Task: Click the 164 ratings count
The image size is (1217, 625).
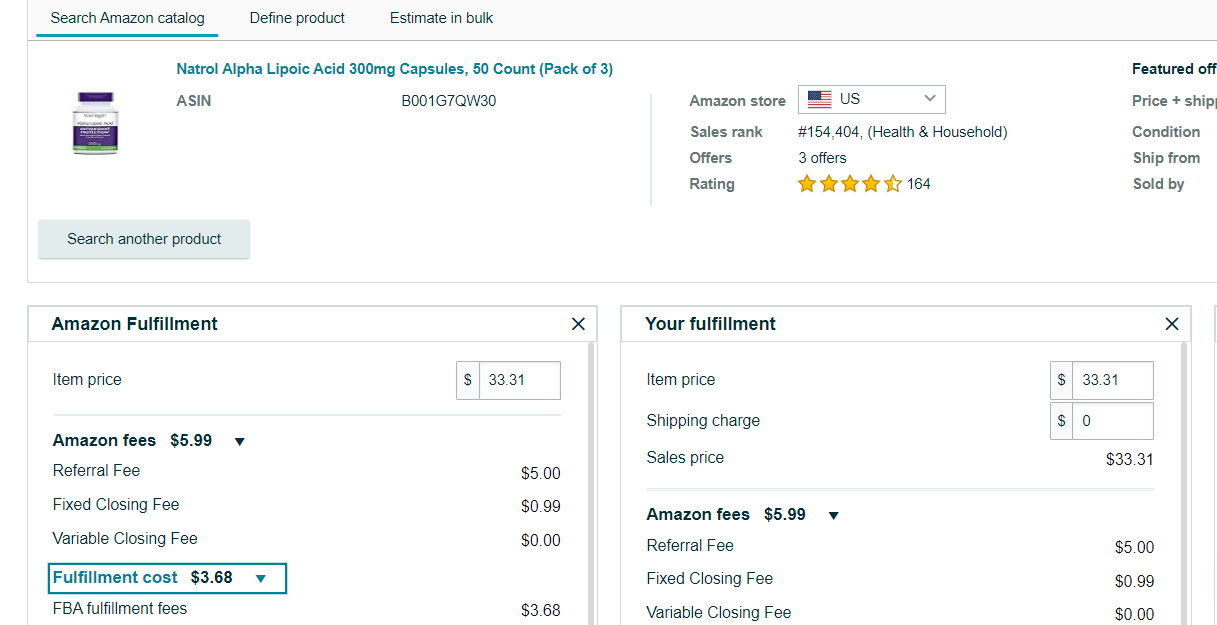Action: [x=918, y=184]
